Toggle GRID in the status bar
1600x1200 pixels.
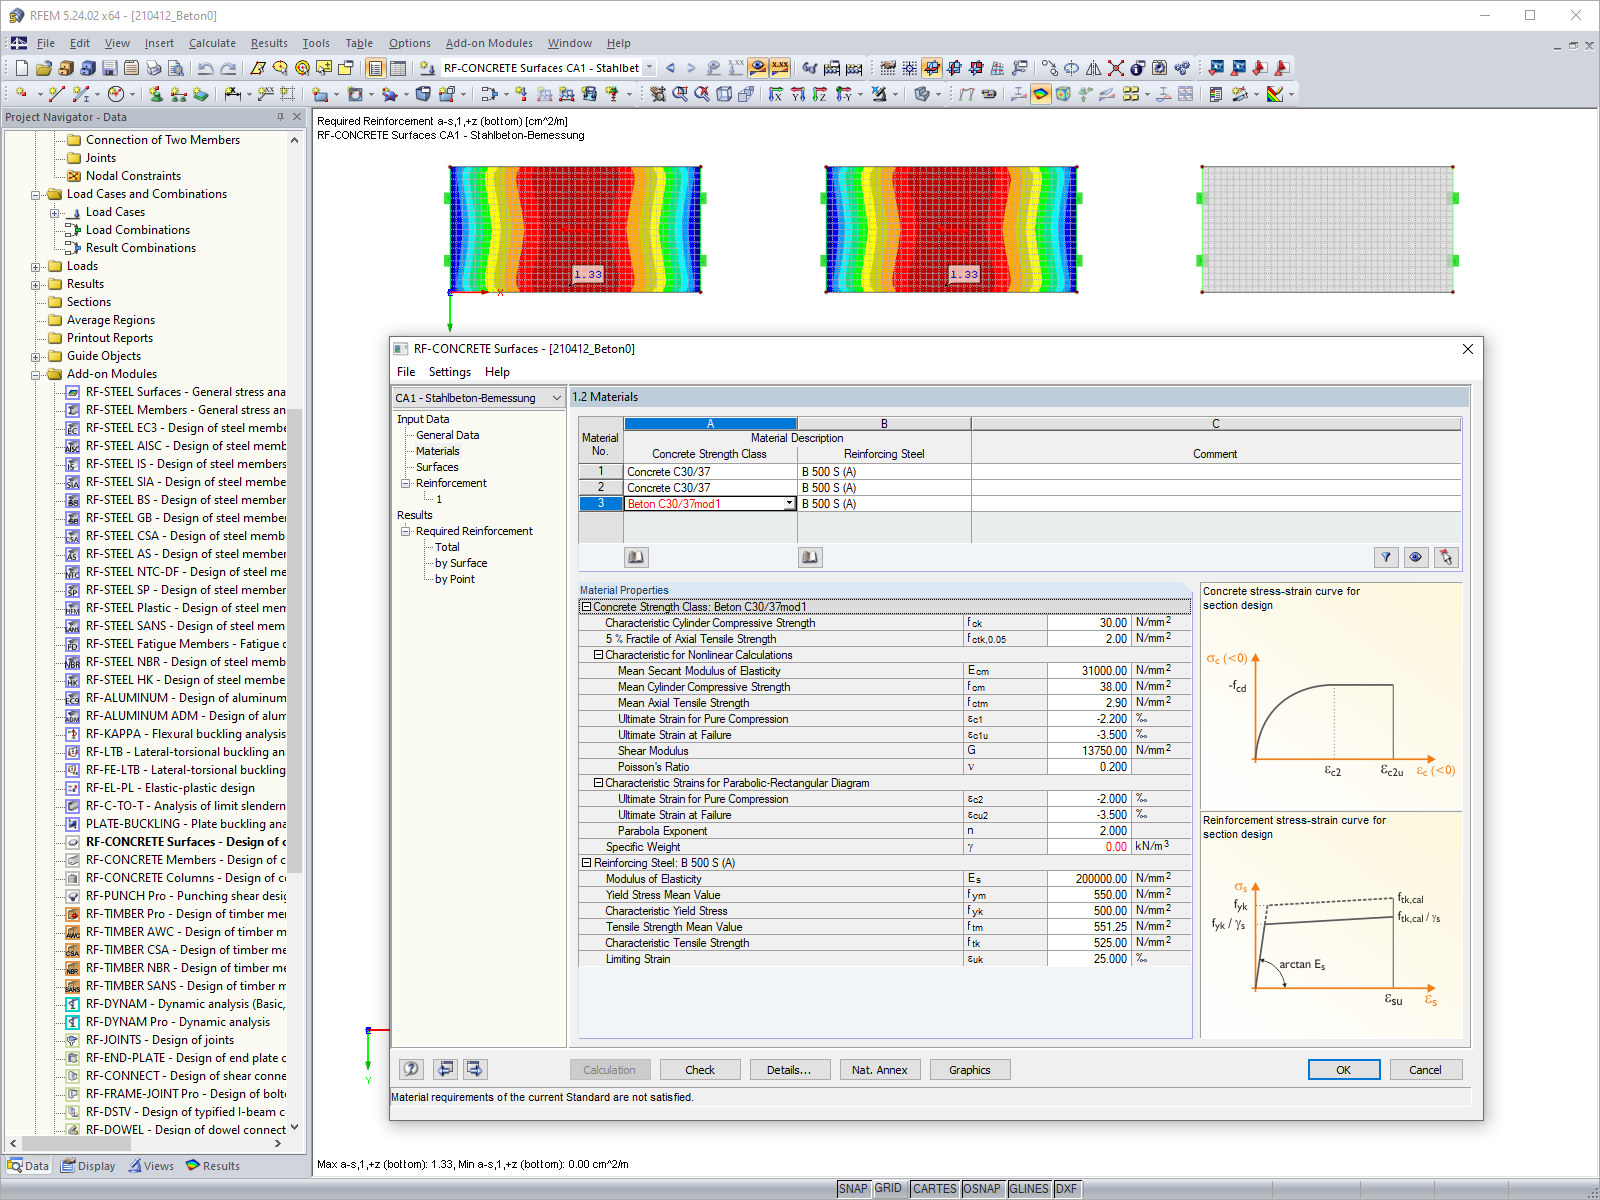[x=888, y=1188]
